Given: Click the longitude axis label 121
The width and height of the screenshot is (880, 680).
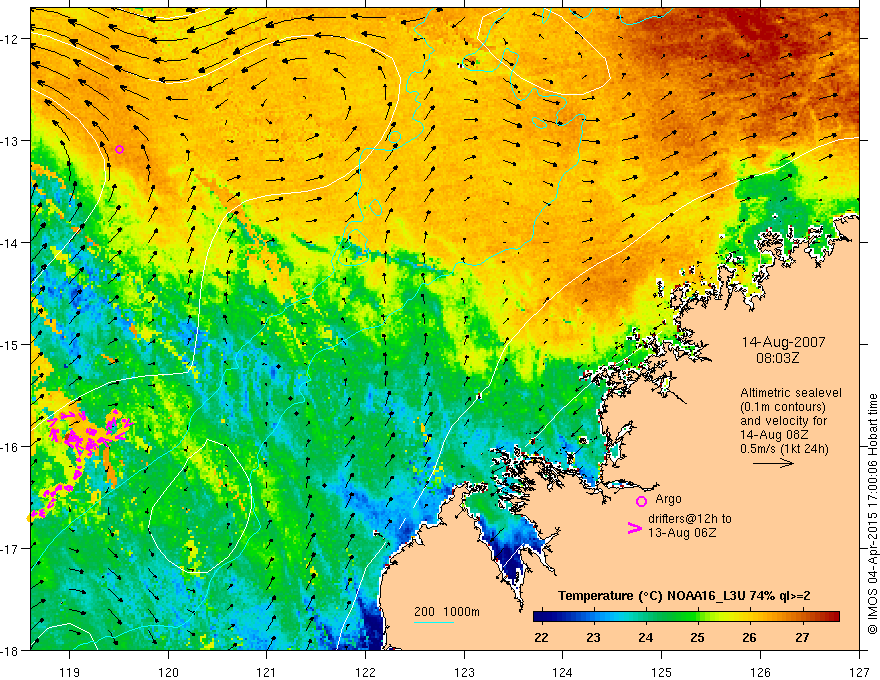Looking at the screenshot, I should [x=267, y=672].
